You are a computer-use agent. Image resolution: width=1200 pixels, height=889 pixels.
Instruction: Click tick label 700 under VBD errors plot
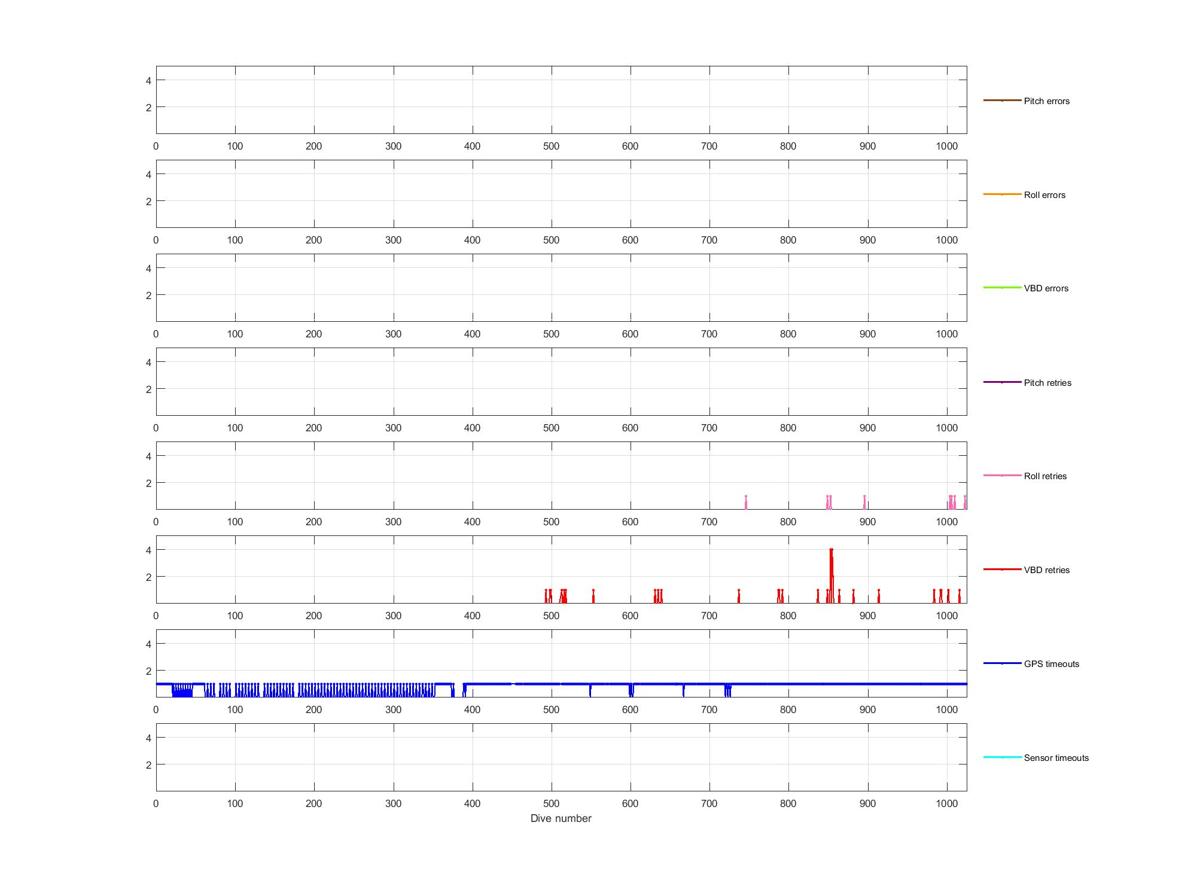pyautogui.click(x=709, y=333)
